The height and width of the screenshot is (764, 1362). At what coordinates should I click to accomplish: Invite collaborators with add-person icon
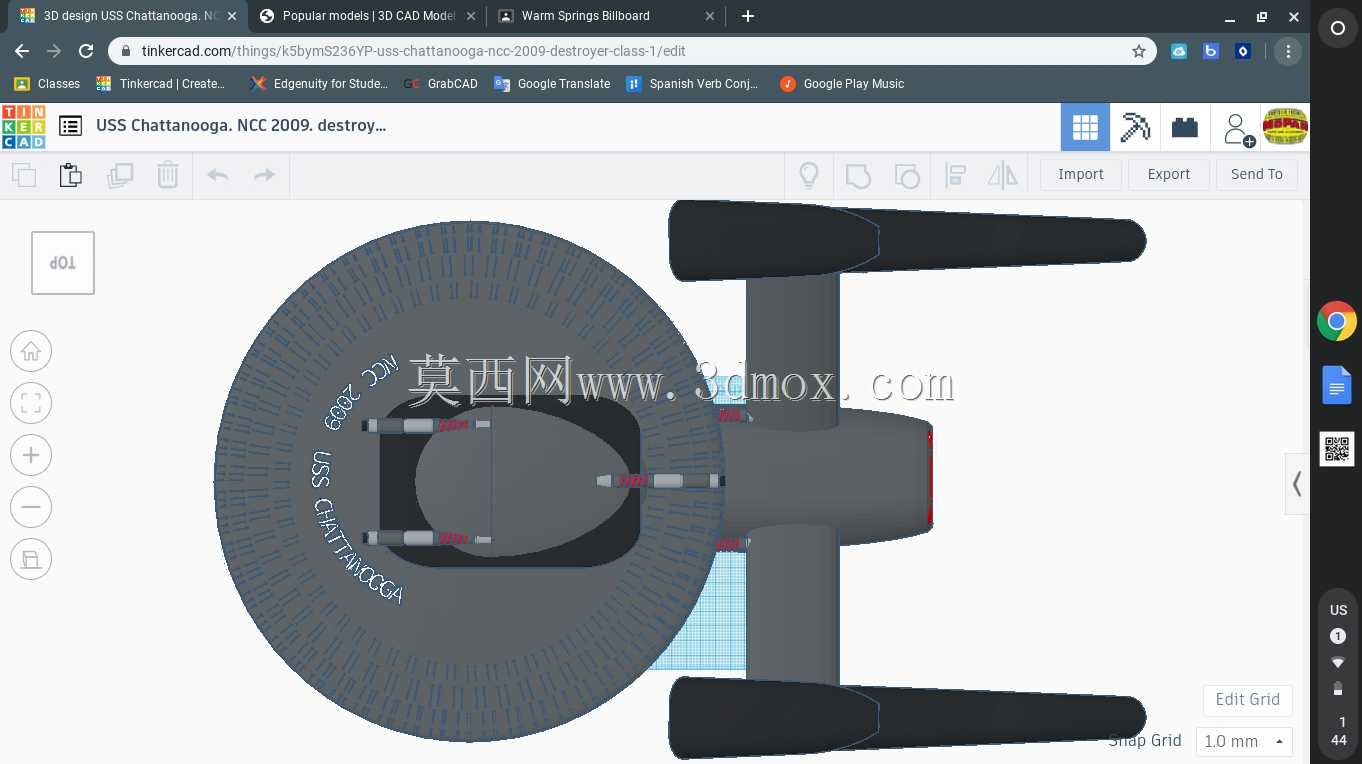1238,128
